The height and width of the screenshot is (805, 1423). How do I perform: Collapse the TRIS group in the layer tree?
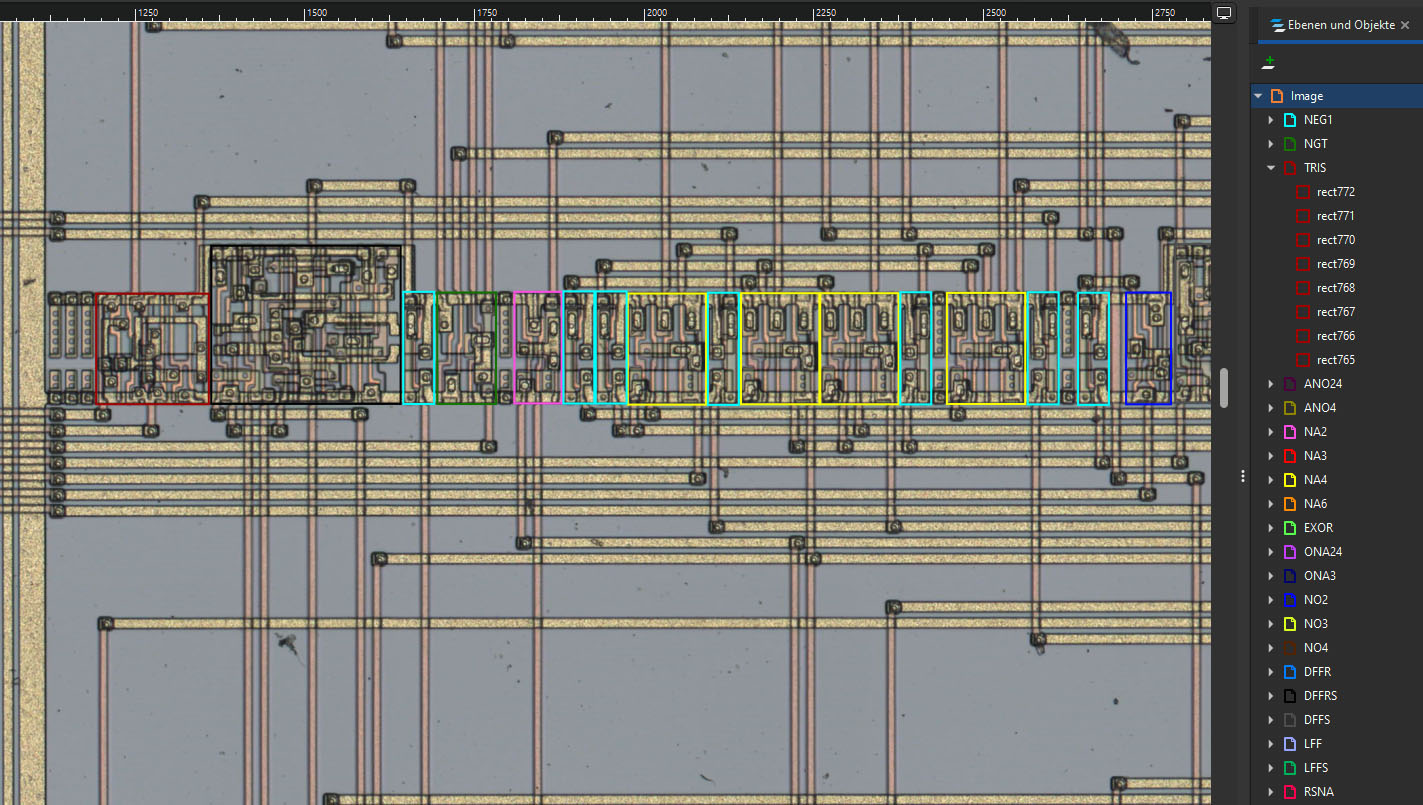click(1270, 167)
